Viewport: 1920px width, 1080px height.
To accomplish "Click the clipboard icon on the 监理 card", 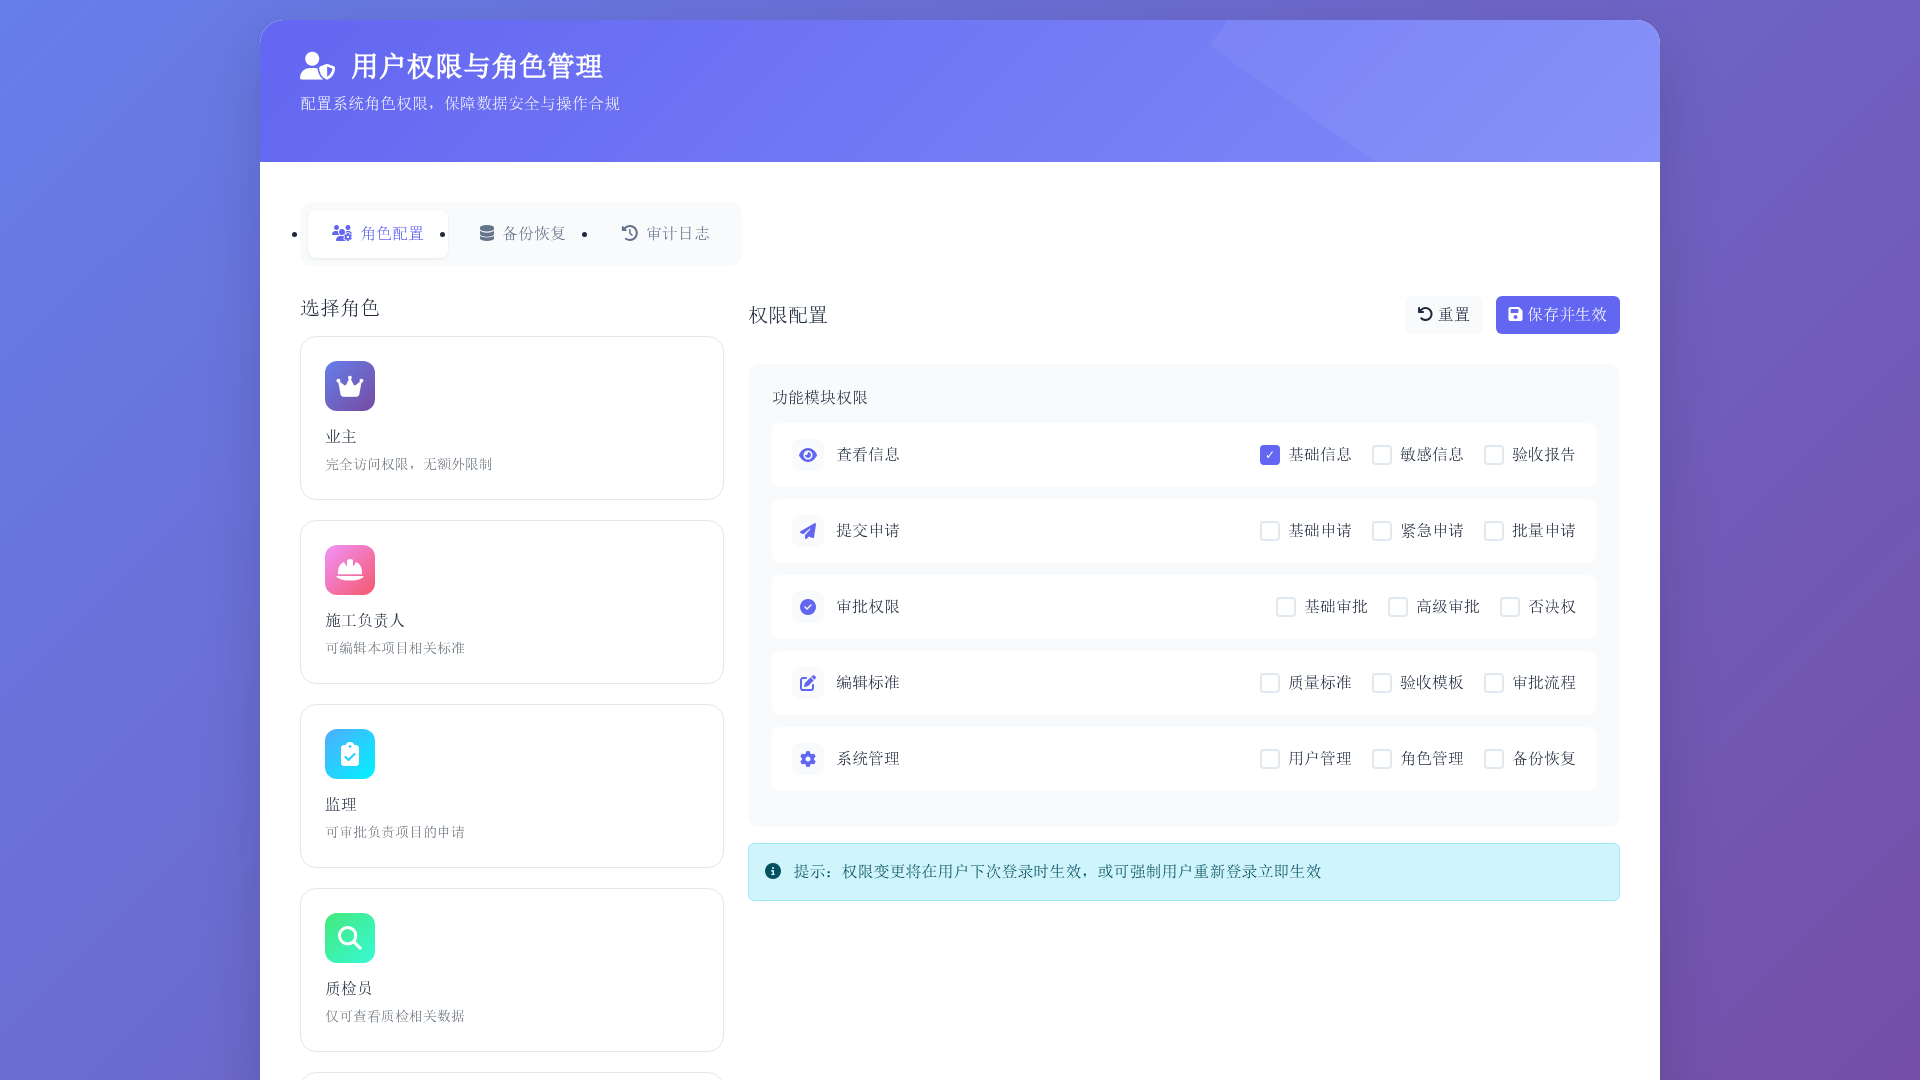I will coord(349,754).
